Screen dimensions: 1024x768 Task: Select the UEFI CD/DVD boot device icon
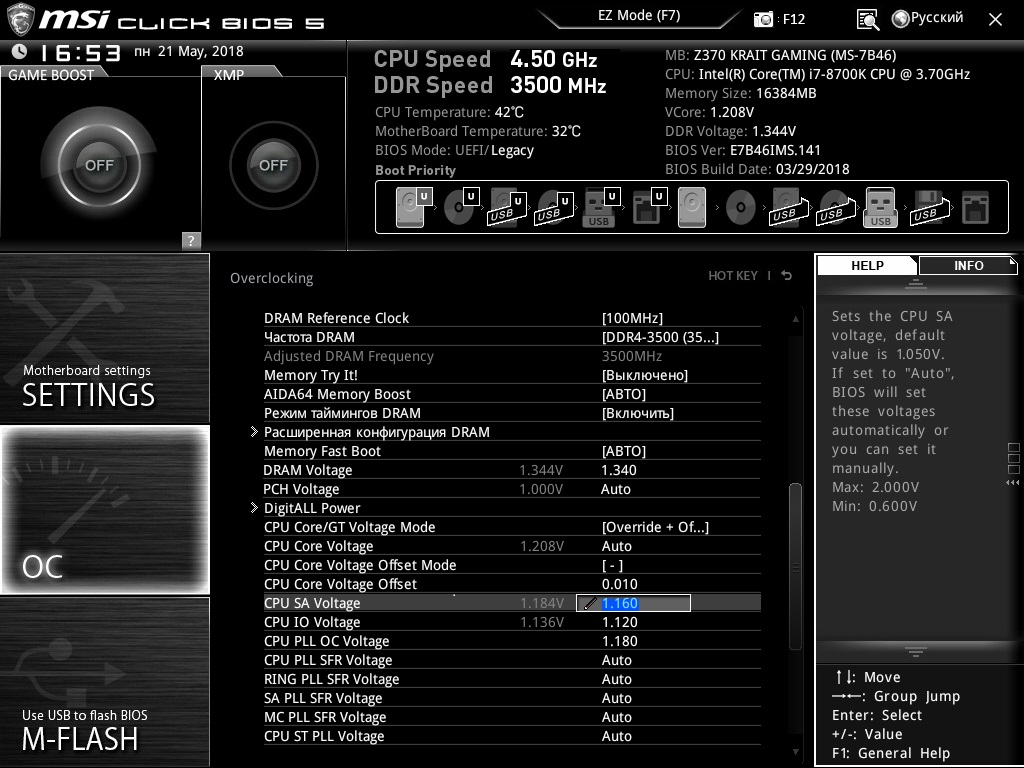coord(461,207)
